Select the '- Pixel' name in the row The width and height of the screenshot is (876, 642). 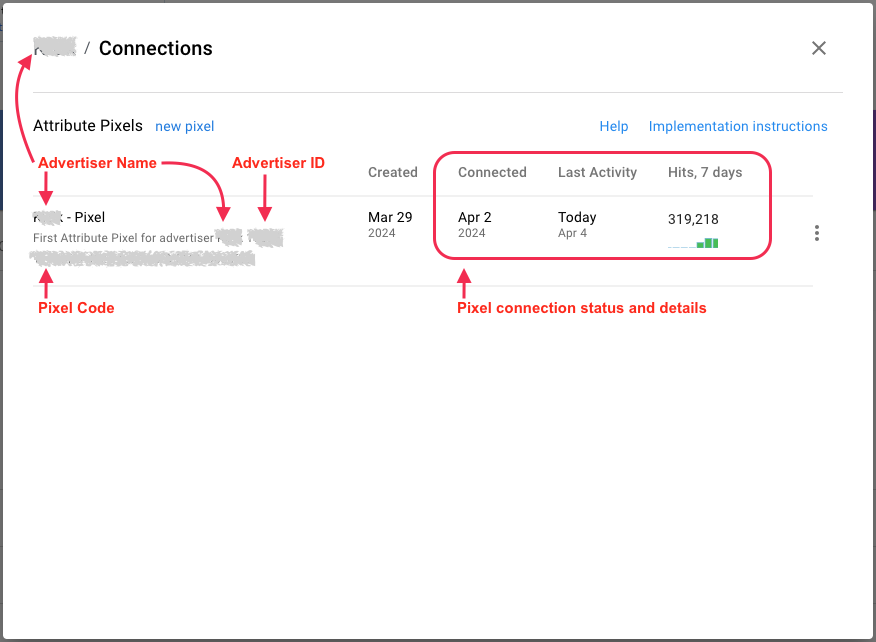pyautogui.click(x=84, y=217)
